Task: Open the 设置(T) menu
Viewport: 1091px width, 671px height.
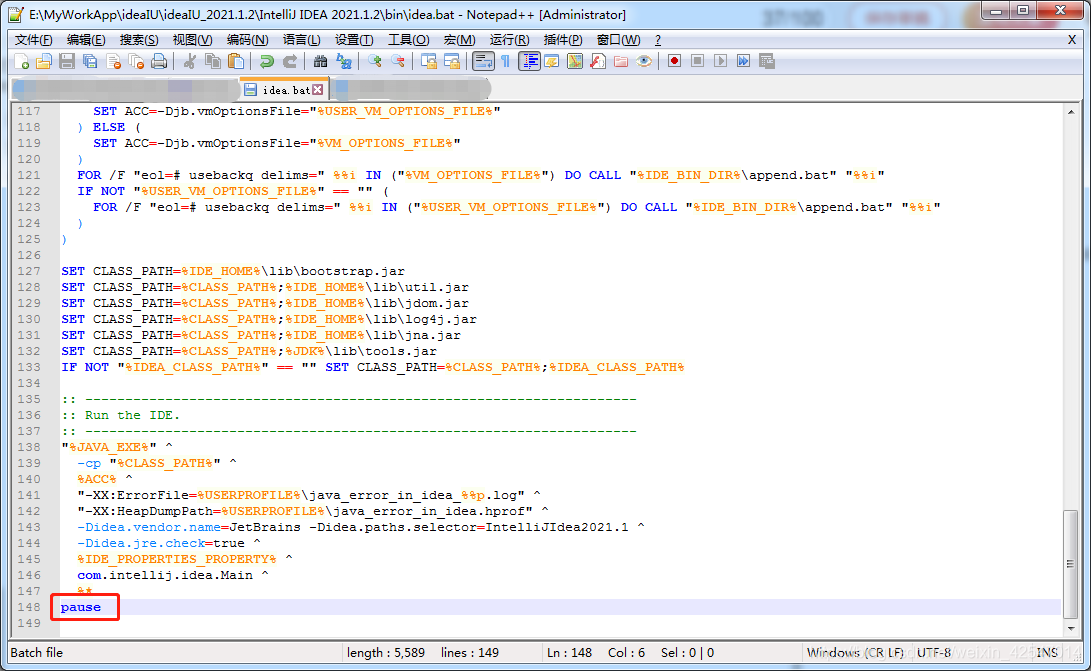Action: pos(354,40)
